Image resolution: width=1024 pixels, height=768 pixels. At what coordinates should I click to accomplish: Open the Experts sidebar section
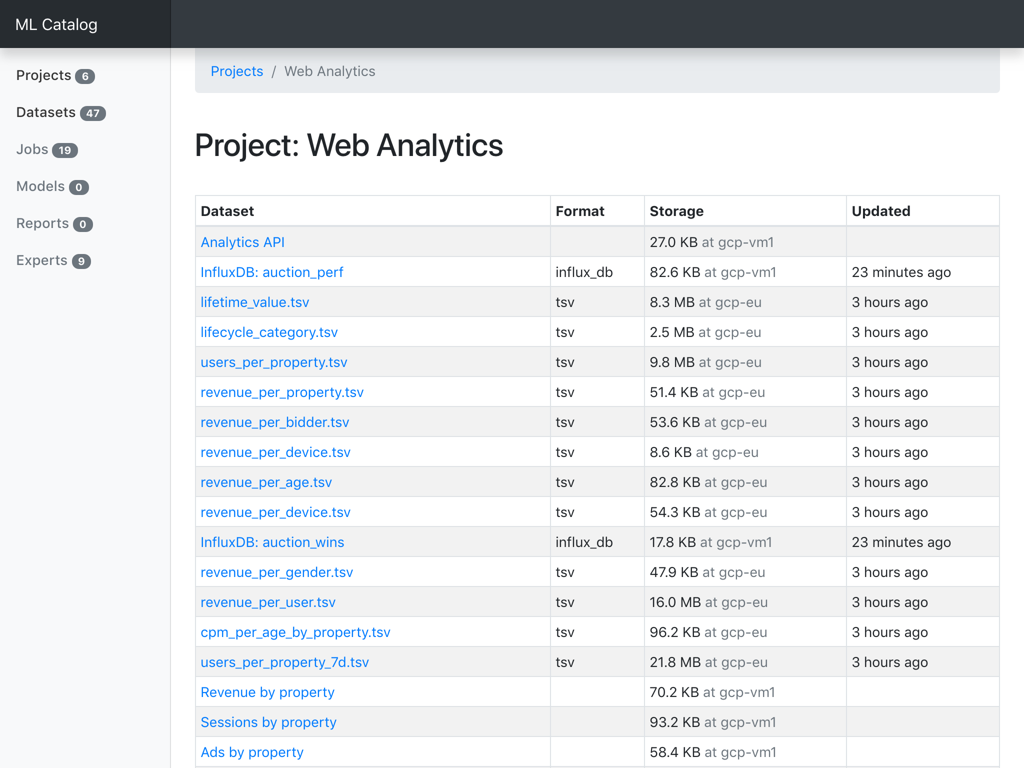pos(54,261)
